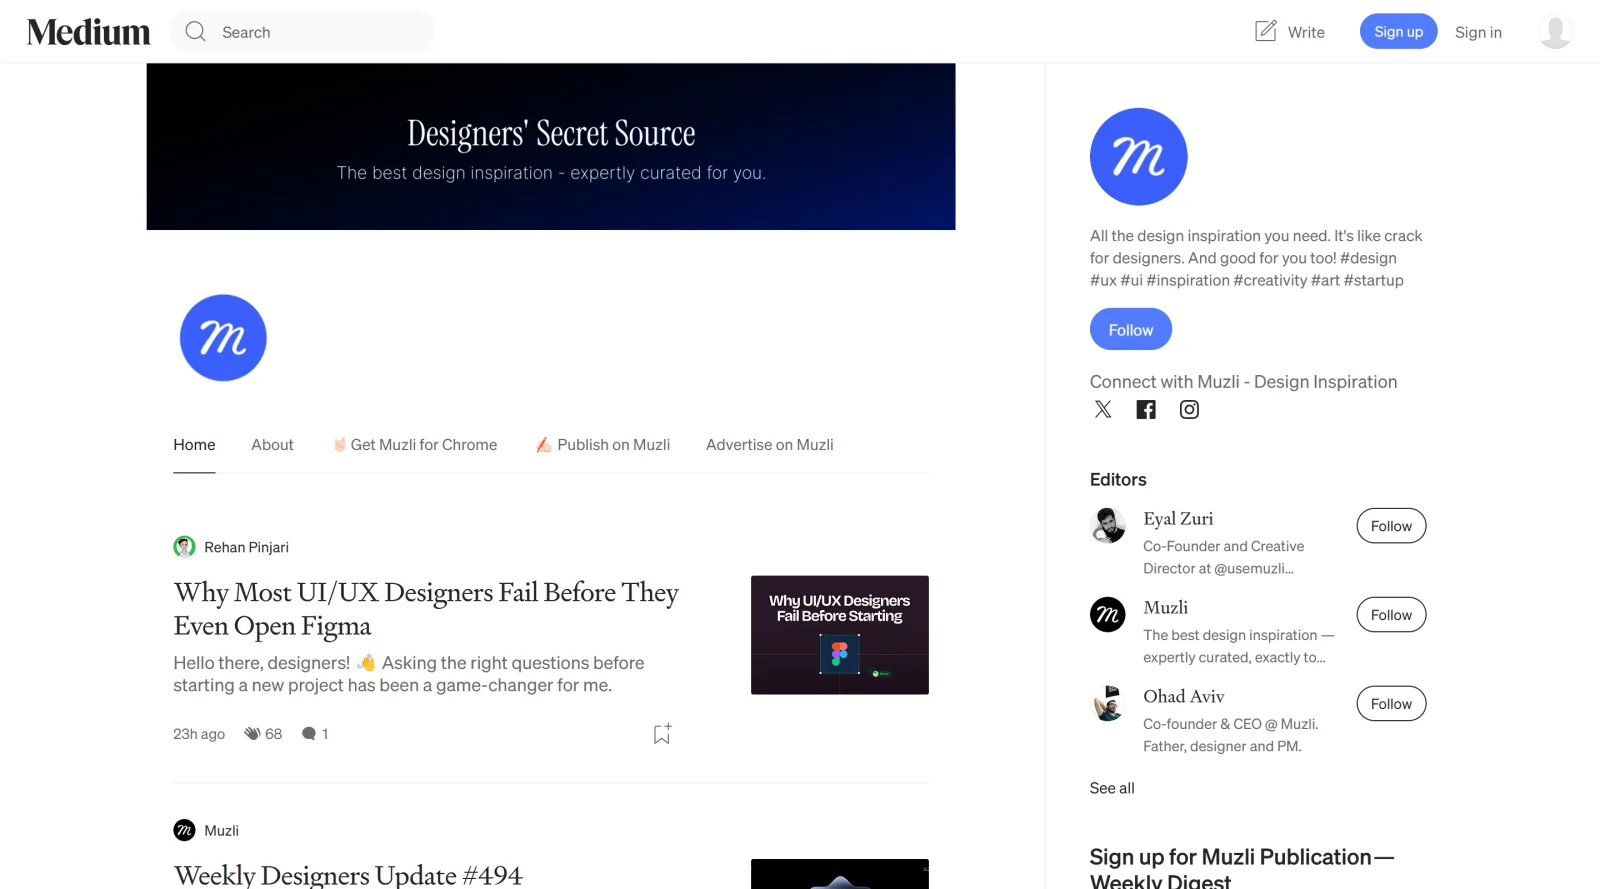Open Publish on Muzli tab
The width and height of the screenshot is (1600, 889).
click(603, 445)
